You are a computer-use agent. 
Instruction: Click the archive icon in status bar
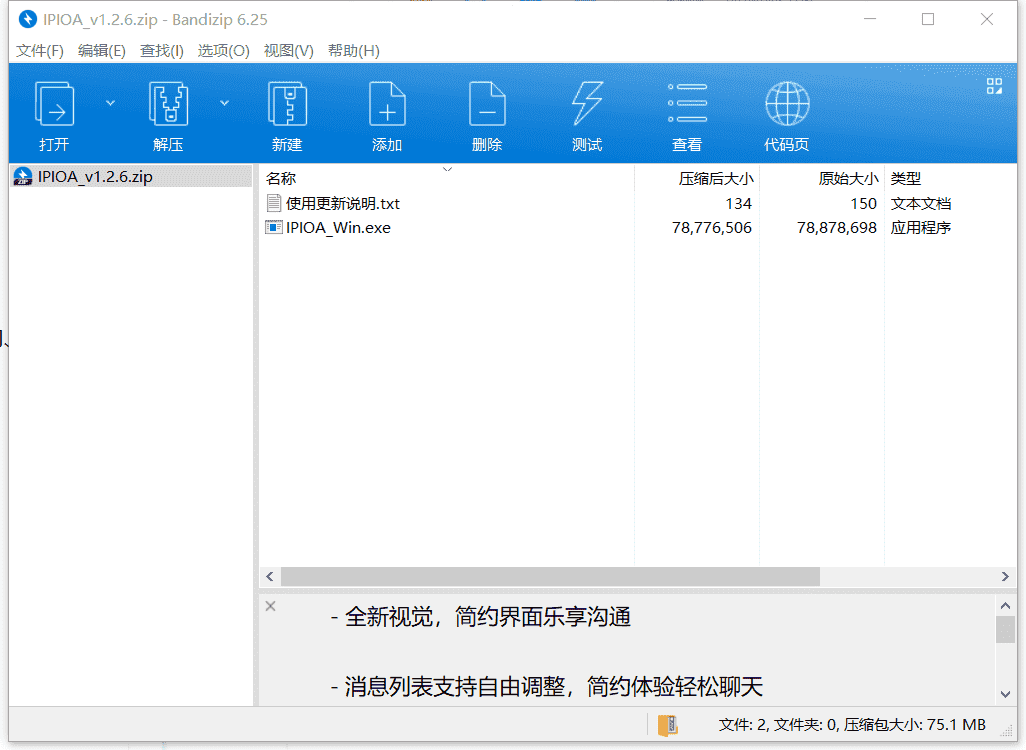667,725
